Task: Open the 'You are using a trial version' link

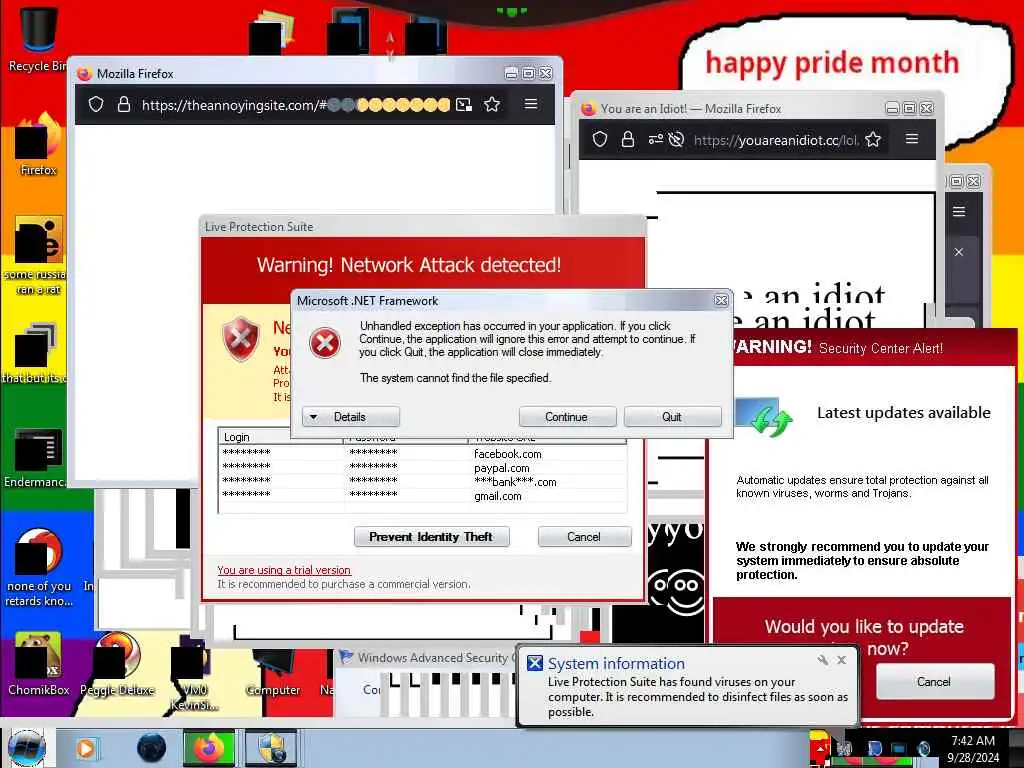Action: tap(284, 570)
